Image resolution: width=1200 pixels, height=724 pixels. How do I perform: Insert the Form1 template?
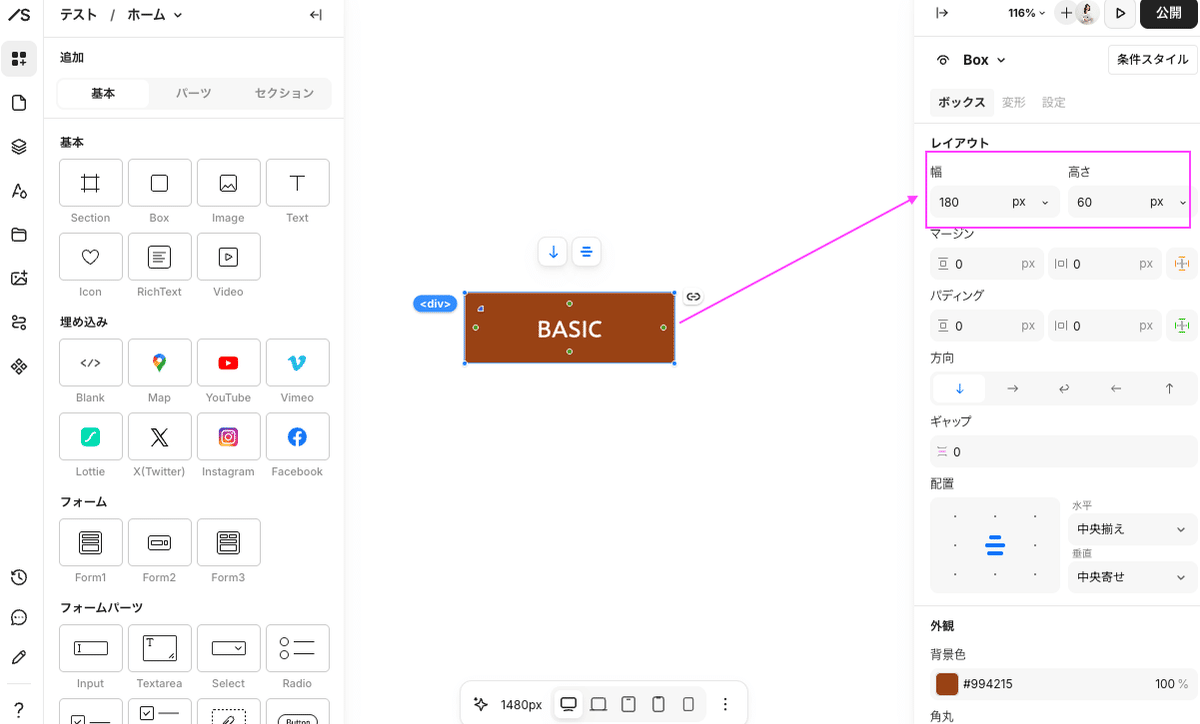point(91,543)
